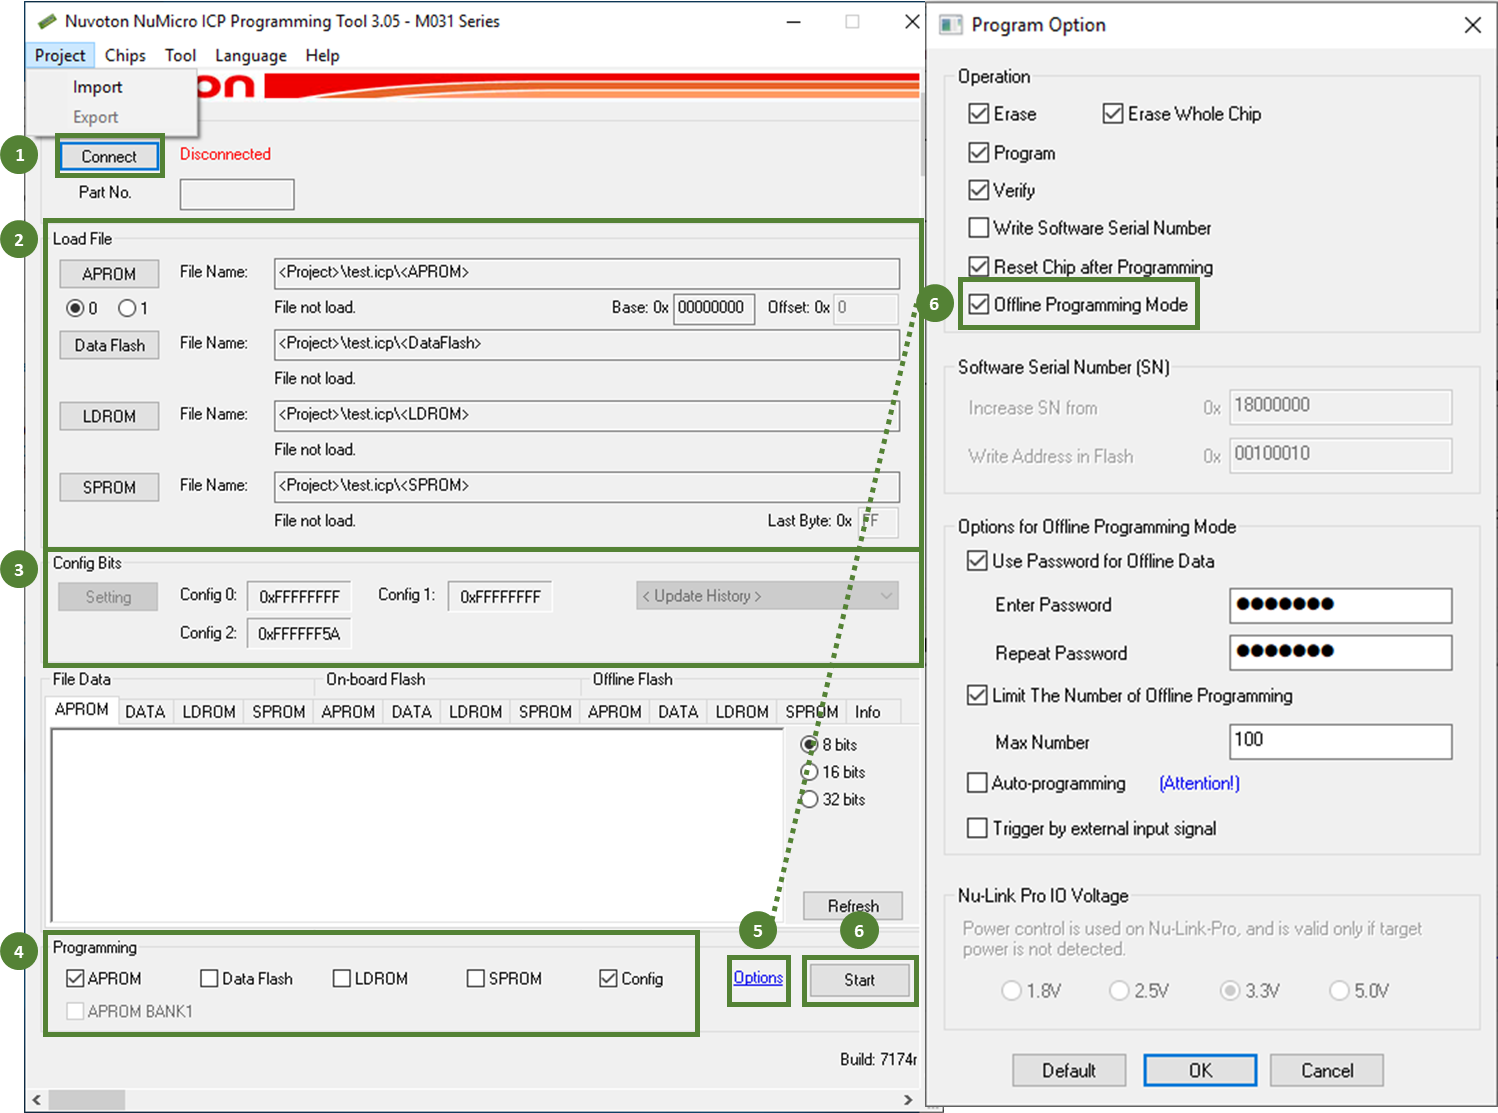Click the SPROM file name field

pos(587,486)
